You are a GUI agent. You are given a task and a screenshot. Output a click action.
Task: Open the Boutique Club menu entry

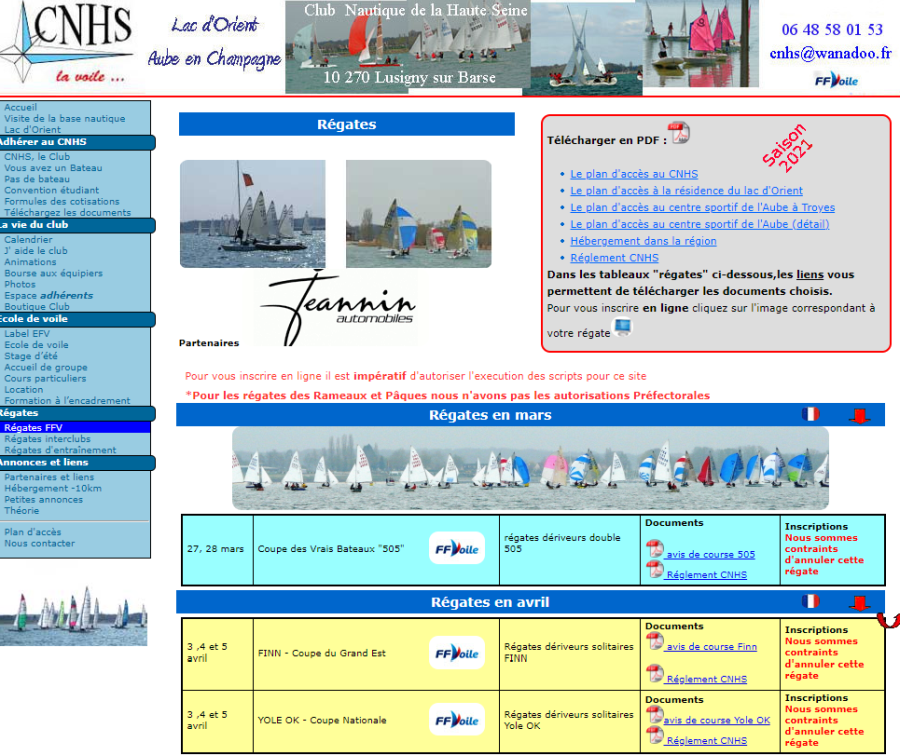37,307
